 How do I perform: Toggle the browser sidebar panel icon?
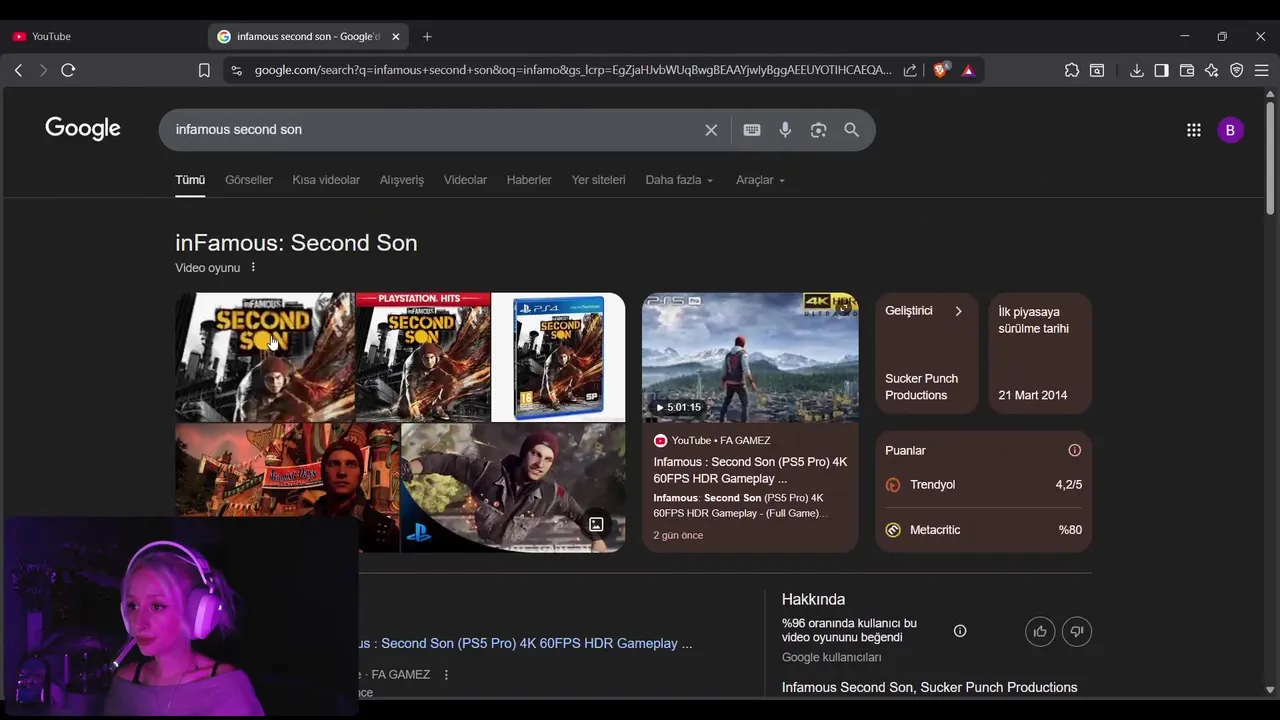point(1161,70)
